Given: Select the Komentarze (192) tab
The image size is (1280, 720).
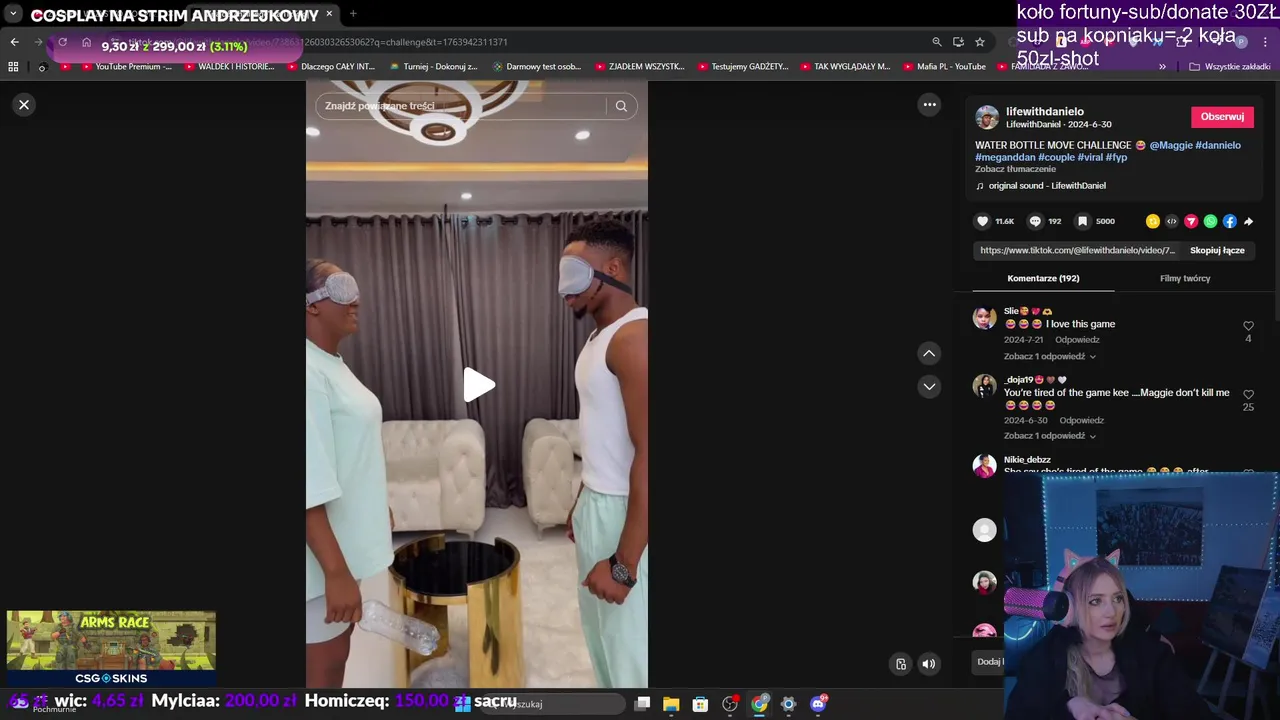Looking at the screenshot, I should [1043, 278].
